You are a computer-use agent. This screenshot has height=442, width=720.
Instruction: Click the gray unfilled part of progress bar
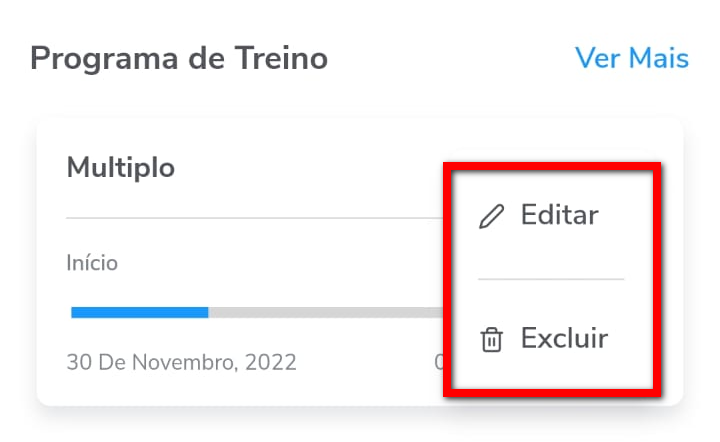tap(320, 312)
